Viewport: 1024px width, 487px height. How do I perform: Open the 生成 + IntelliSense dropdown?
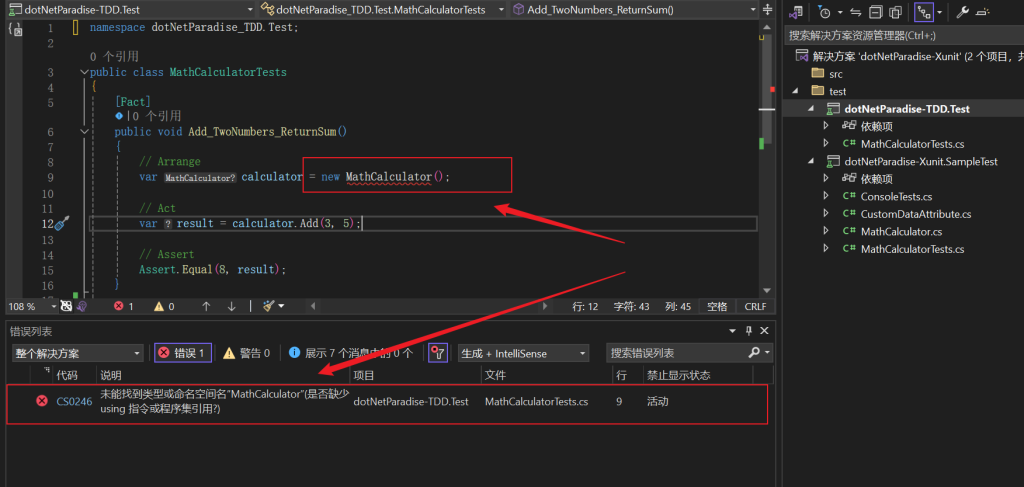click(x=523, y=353)
